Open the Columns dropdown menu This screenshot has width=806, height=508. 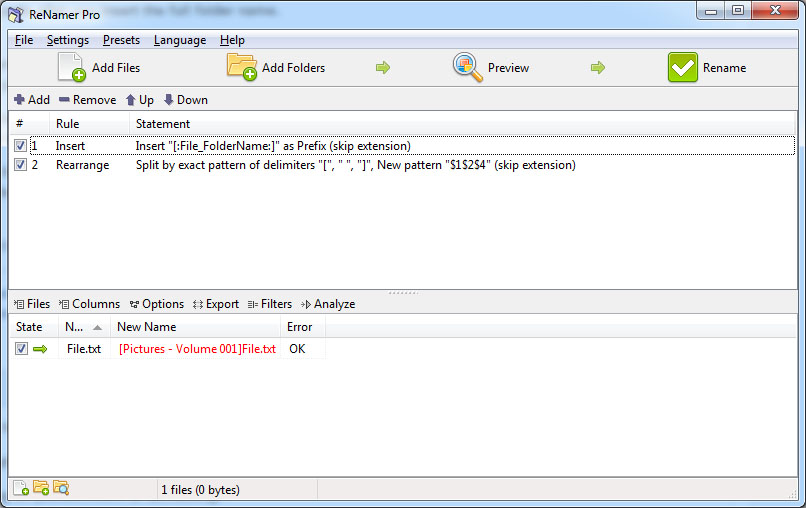click(x=89, y=304)
